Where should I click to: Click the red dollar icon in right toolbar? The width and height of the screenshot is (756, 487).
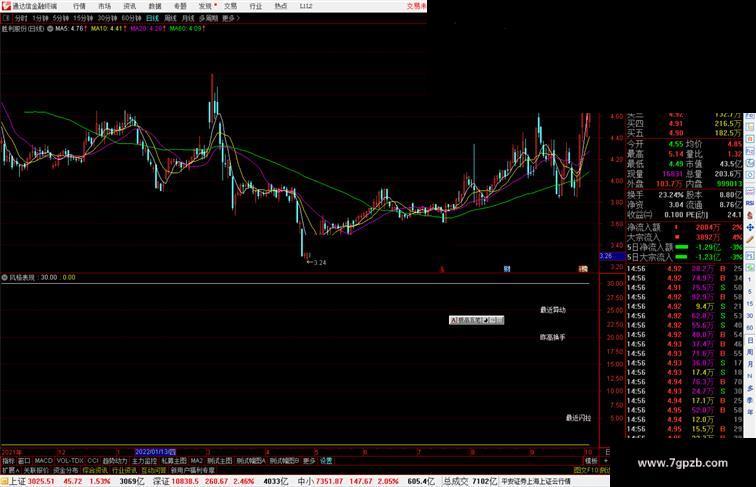click(750, 216)
